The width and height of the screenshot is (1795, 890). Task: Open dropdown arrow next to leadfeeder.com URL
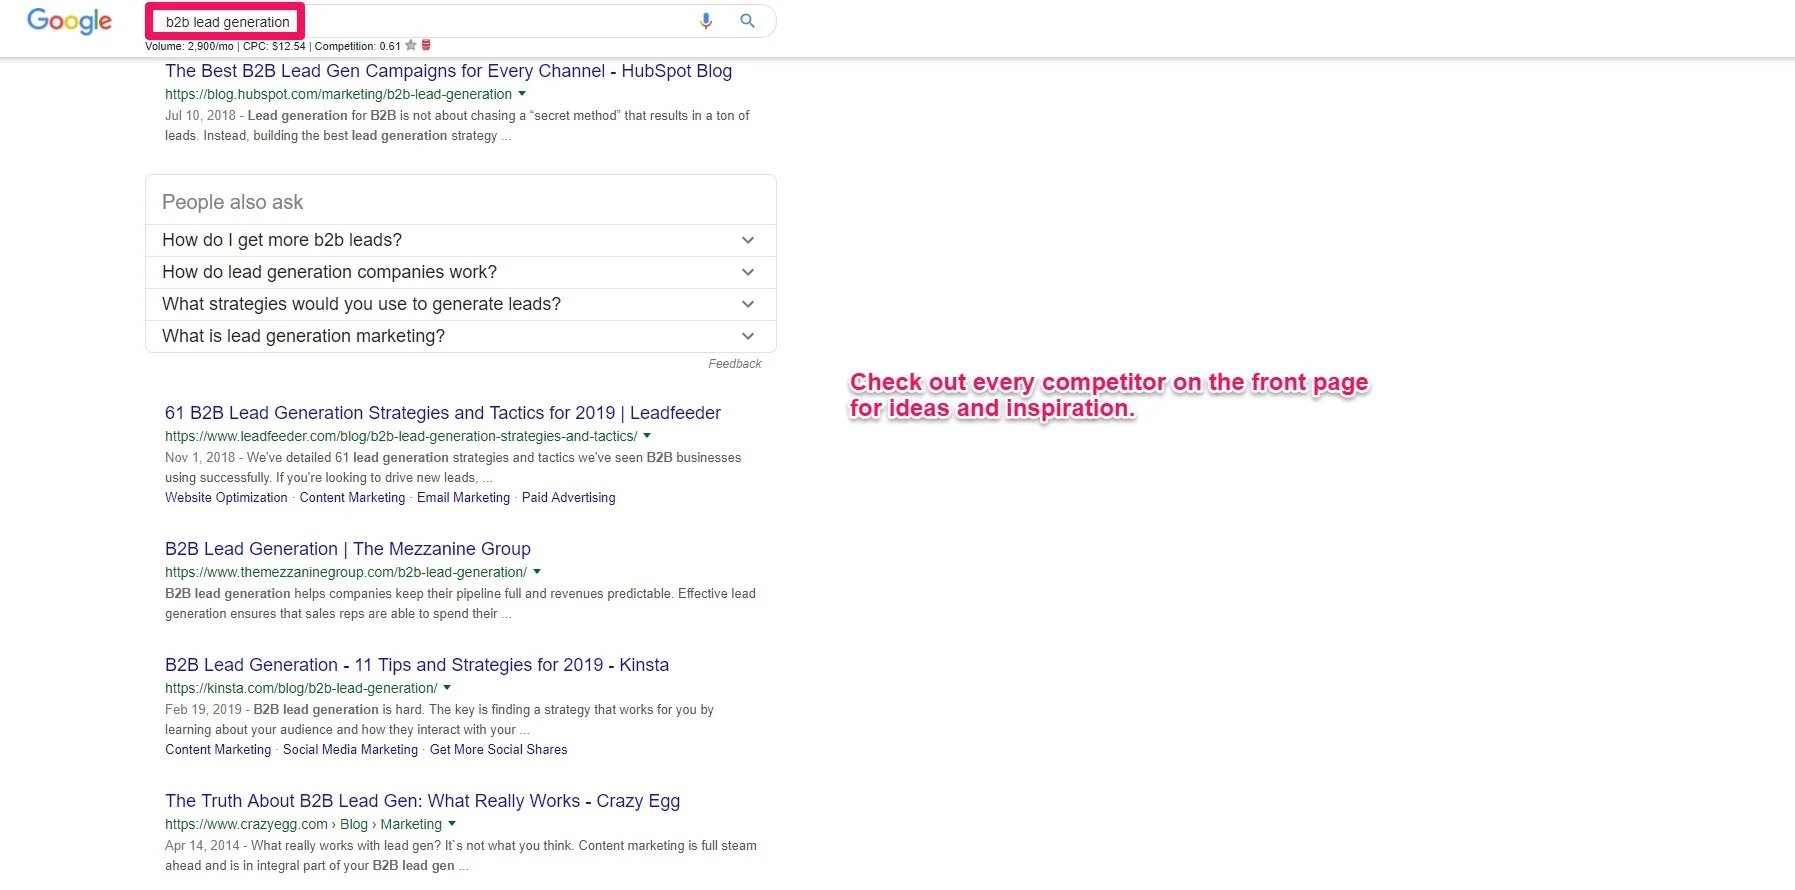click(647, 436)
